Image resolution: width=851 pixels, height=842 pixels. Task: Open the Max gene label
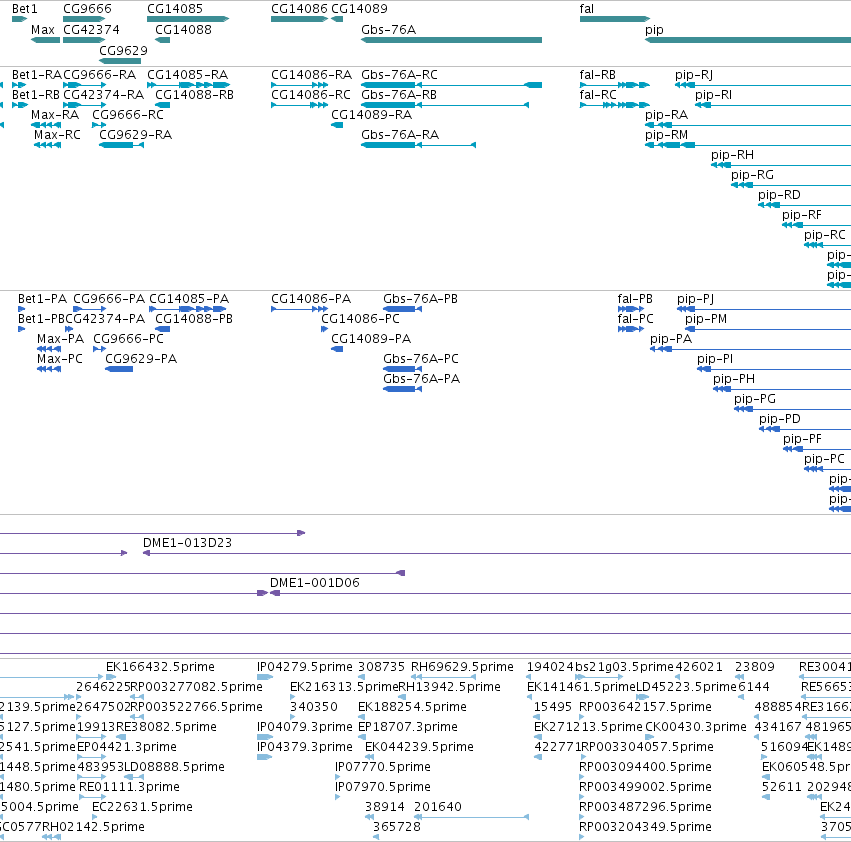[x=43, y=30]
